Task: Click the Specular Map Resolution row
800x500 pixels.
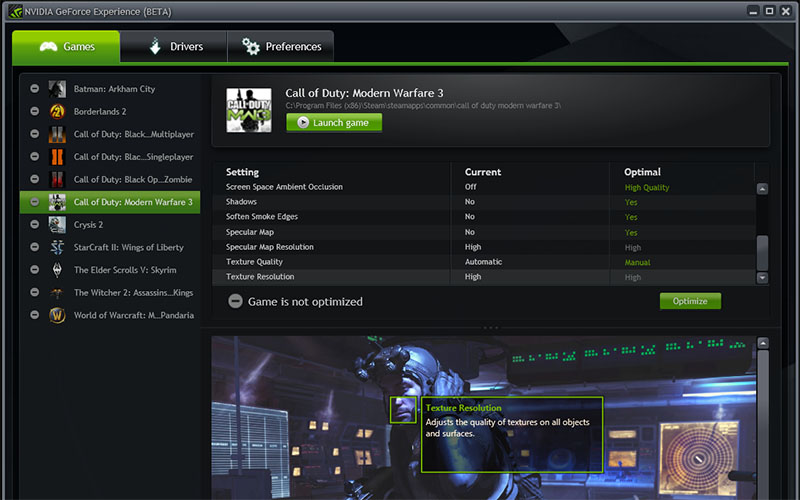Action: 484,247
